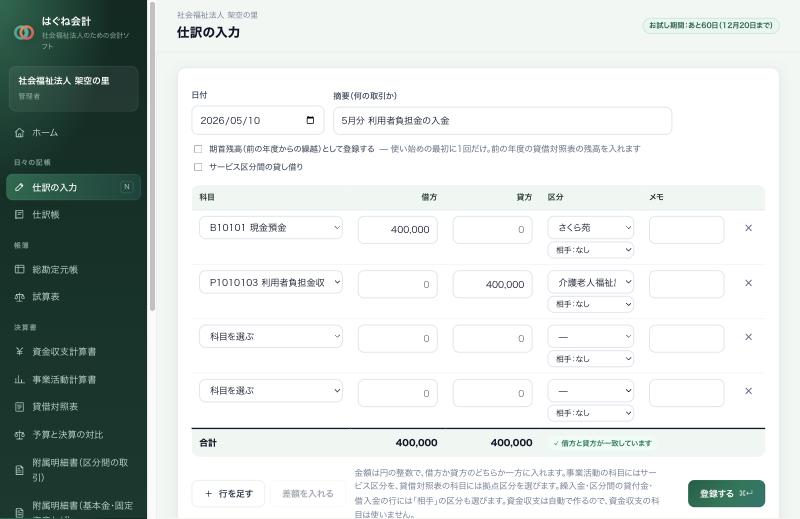This screenshot has height=519, width=800.
Task: Open 附属明細書(区分間の取引) from the sidebar
Action: click(73, 470)
